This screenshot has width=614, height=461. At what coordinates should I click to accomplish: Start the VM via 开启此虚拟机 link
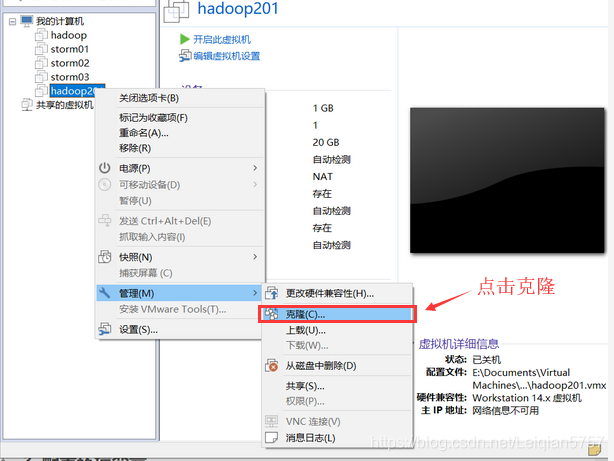(x=222, y=40)
